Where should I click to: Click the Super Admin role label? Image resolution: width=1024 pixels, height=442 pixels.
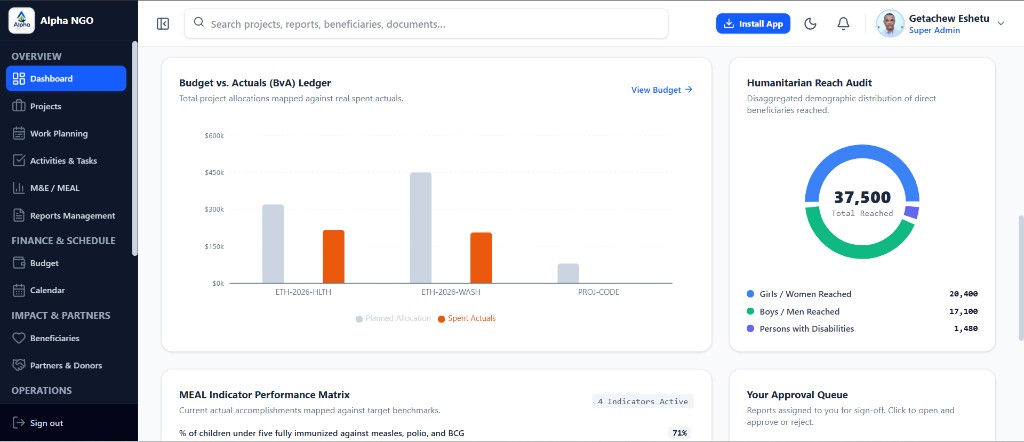(935, 31)
